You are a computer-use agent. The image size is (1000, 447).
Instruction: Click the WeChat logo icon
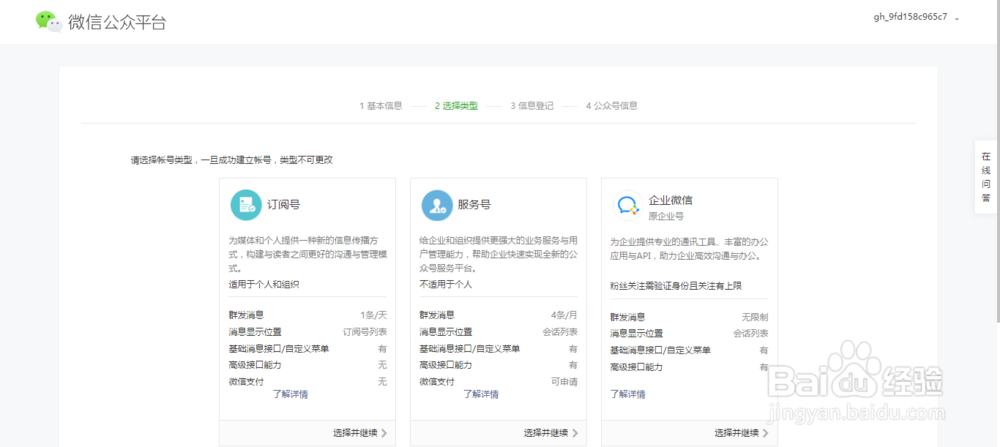(x=48, y=22)
